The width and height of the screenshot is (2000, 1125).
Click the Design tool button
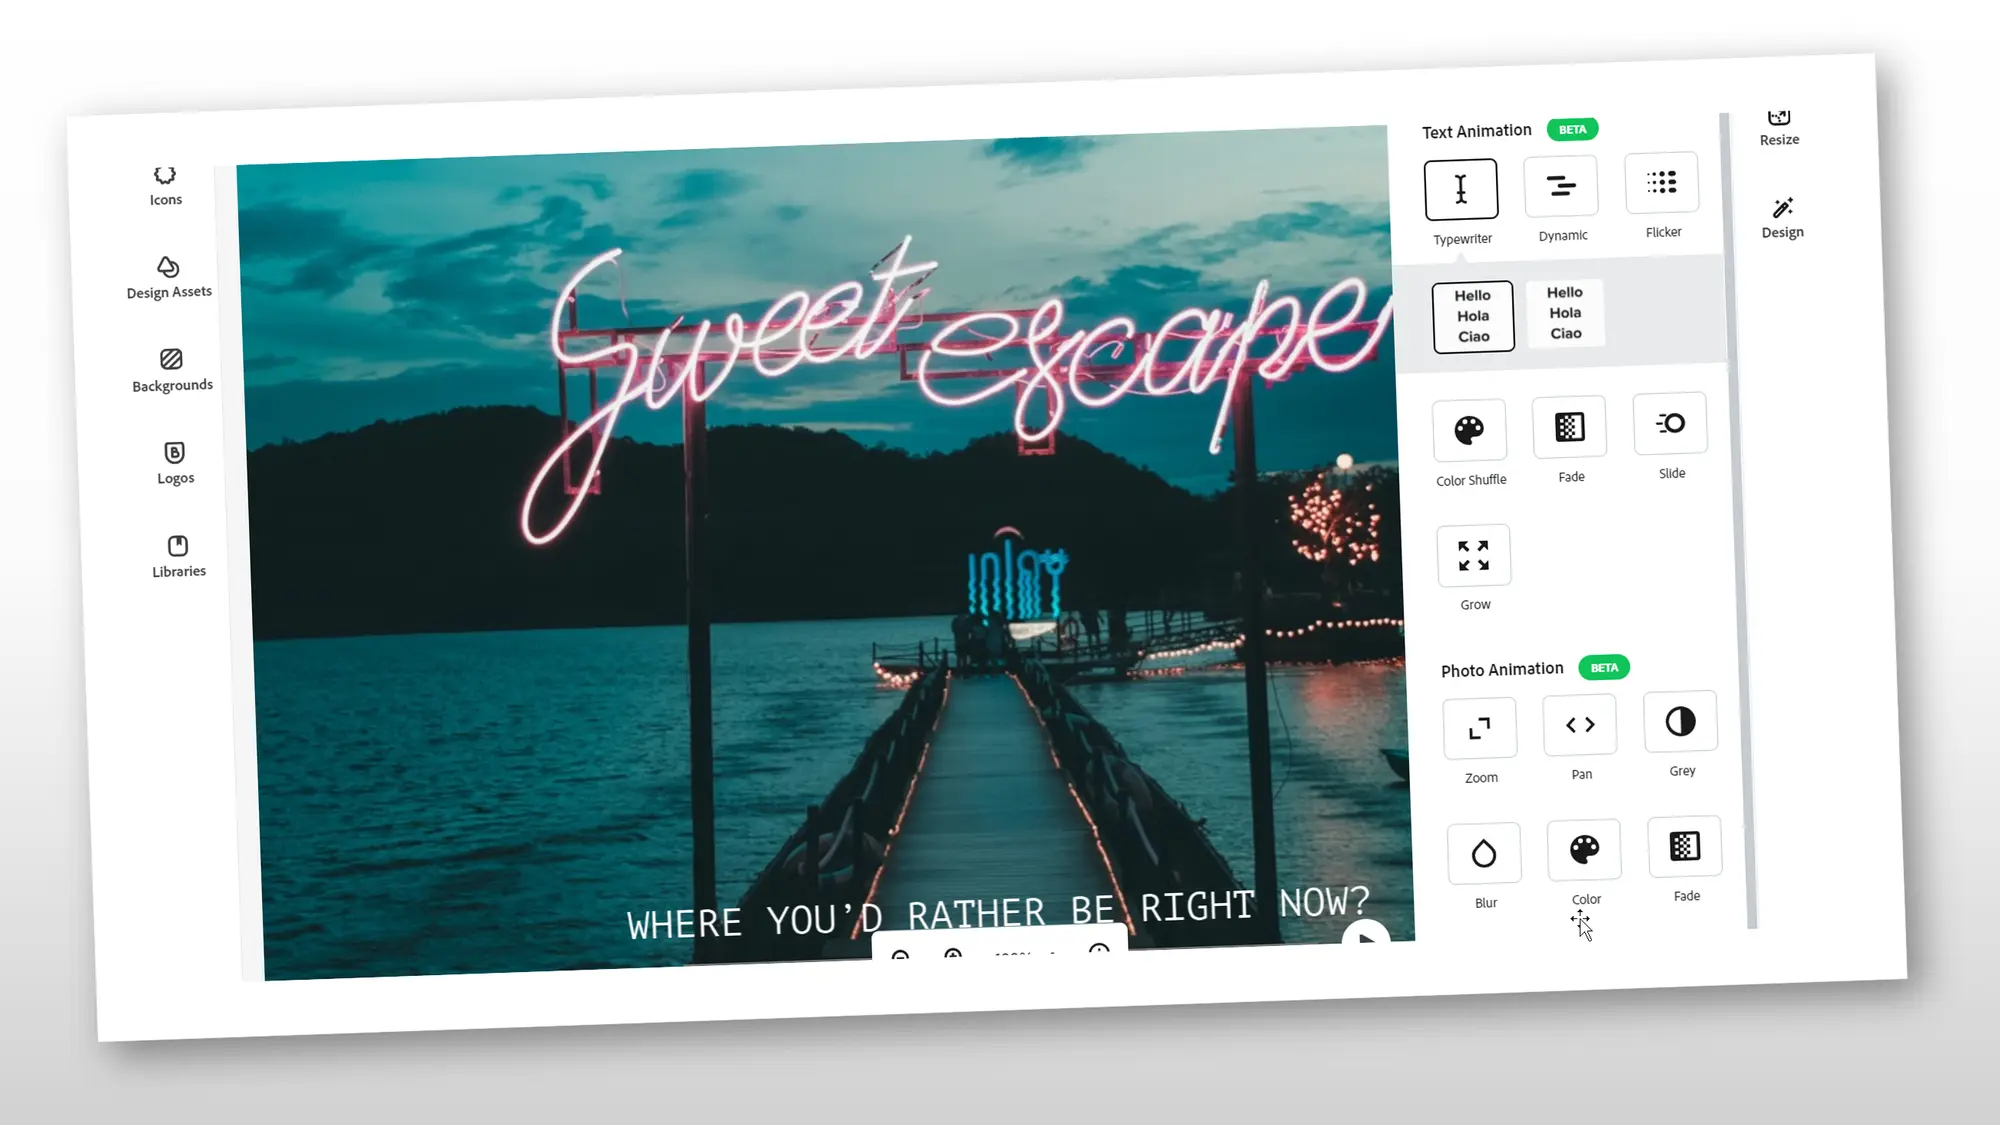tap(1782, 216)
